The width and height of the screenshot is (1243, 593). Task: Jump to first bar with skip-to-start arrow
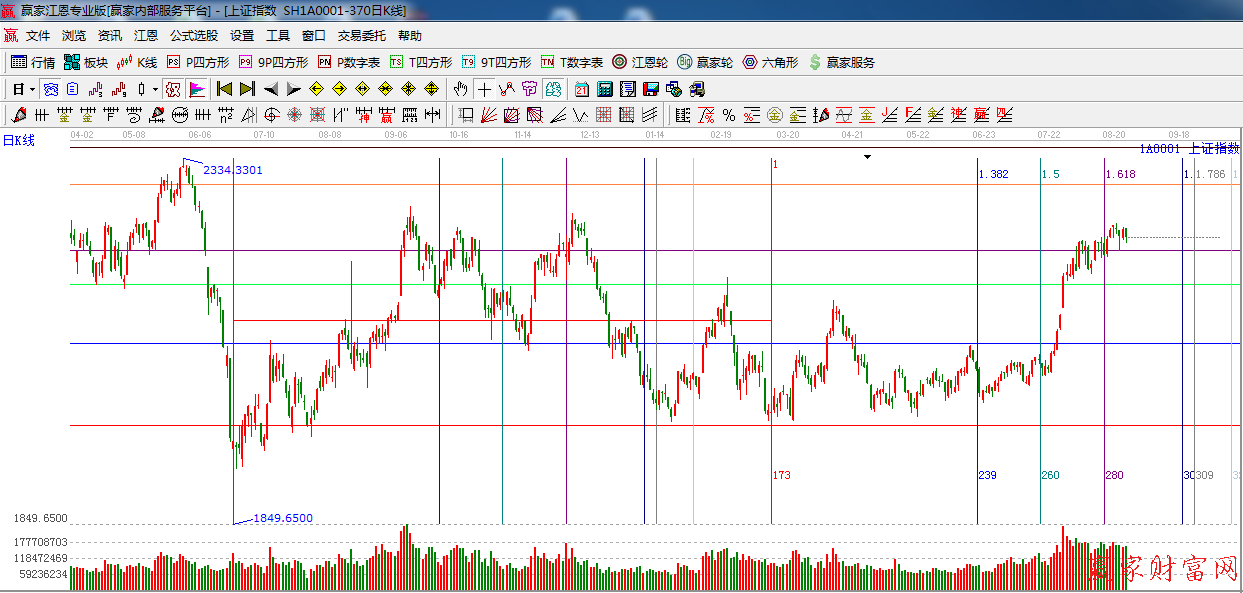[224, 89]
